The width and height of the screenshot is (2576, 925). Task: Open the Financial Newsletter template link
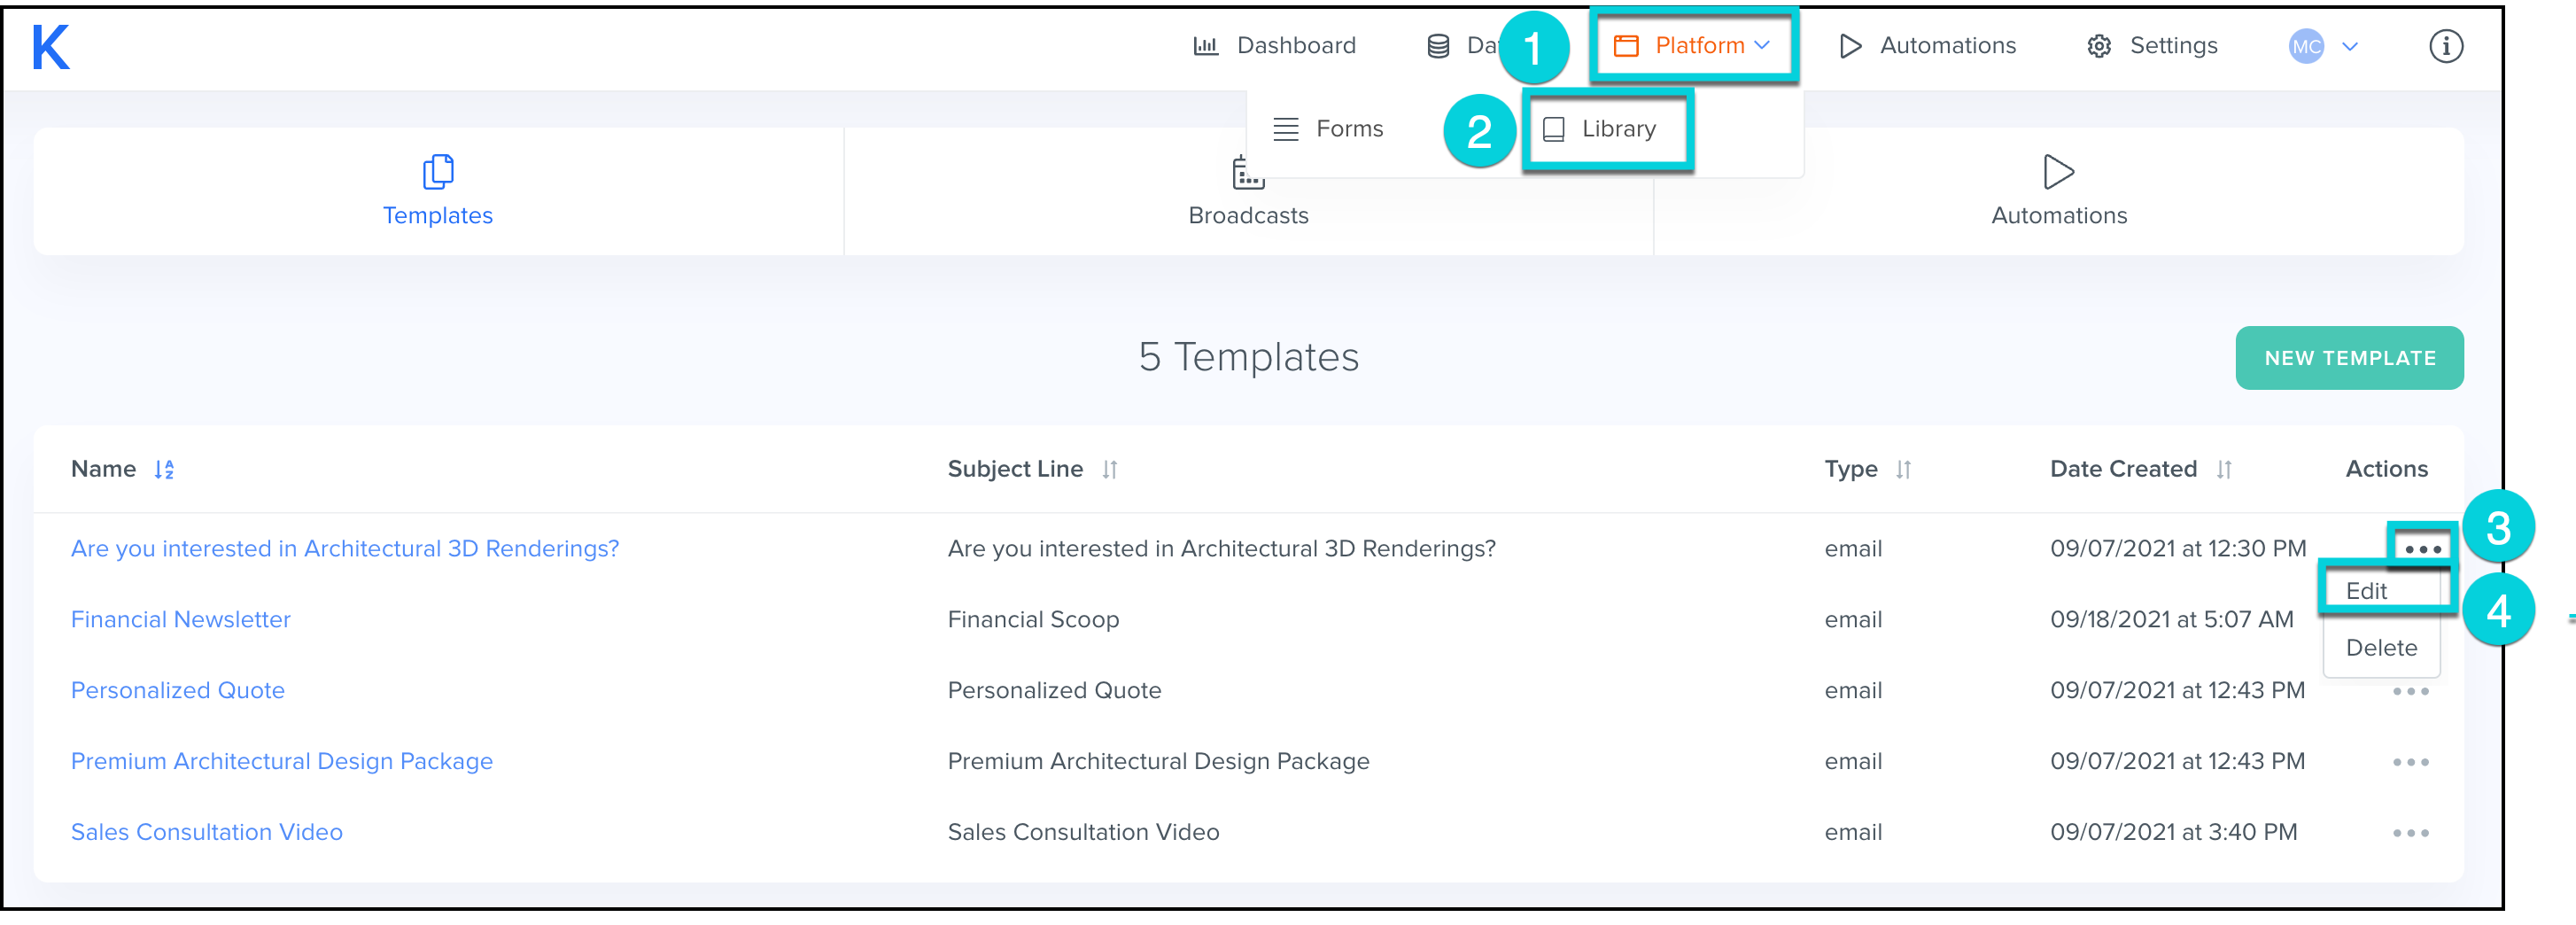tap(181, 620)
